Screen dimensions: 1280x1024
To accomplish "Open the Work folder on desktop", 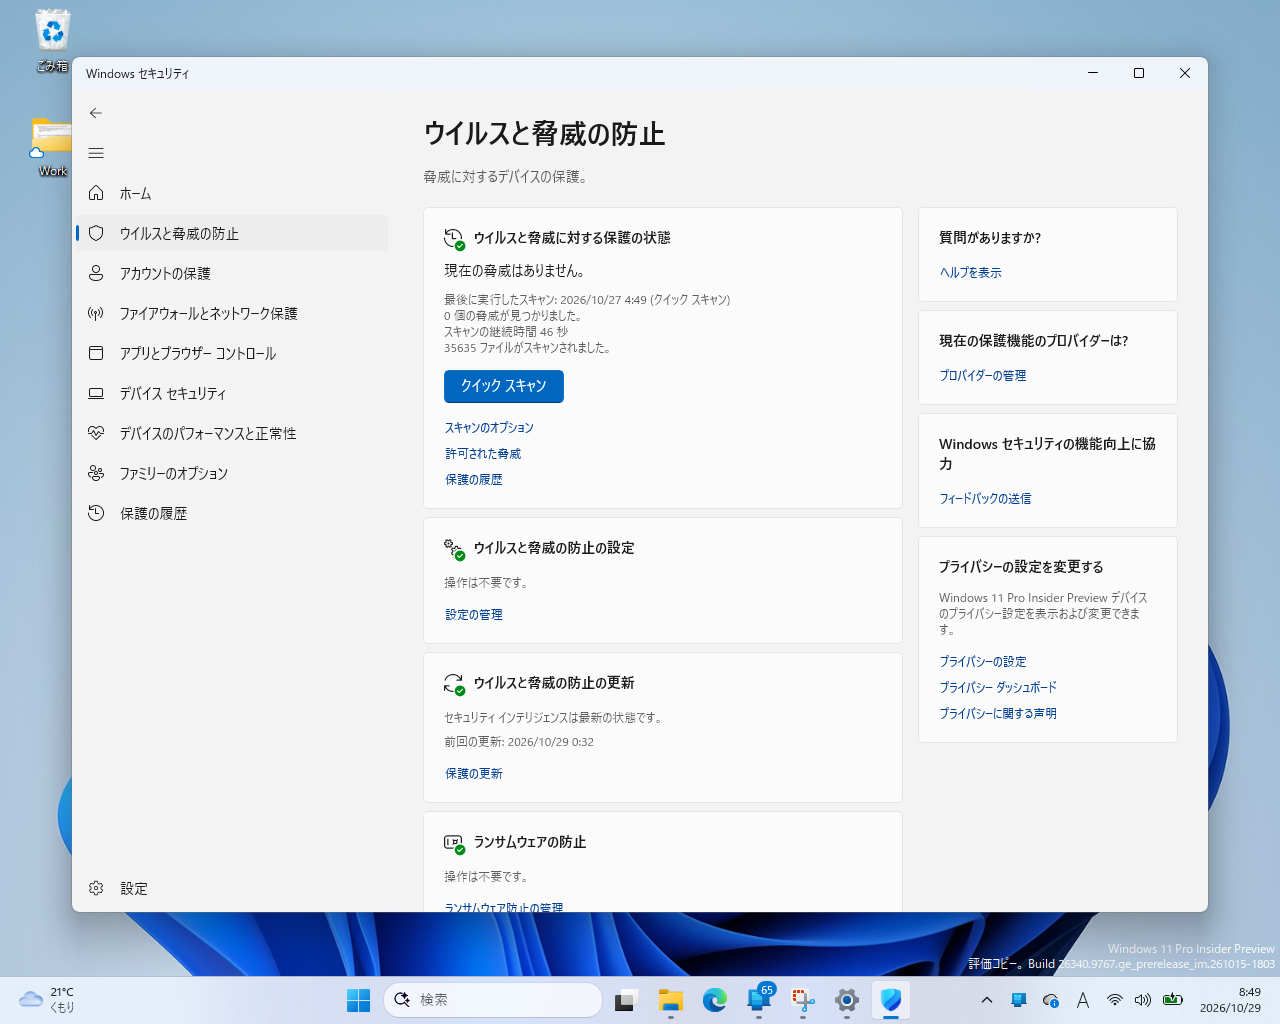I will [x=52, y=148].
